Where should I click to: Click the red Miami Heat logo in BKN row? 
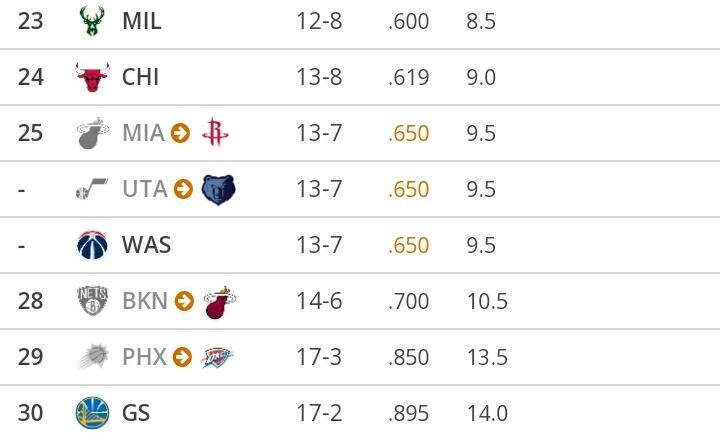pos(218,301)
